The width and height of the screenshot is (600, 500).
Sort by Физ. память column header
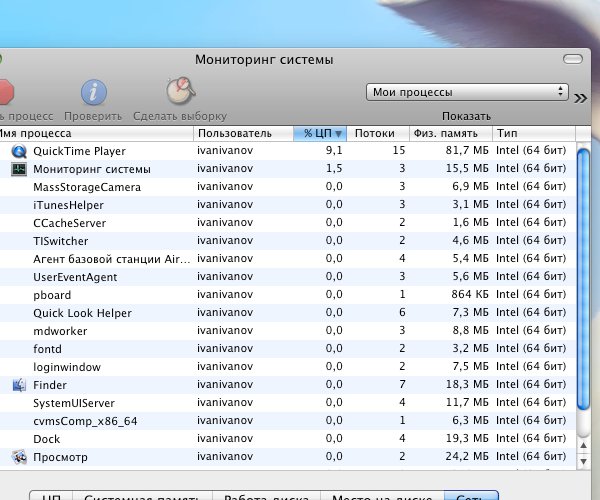click(451, 134)
